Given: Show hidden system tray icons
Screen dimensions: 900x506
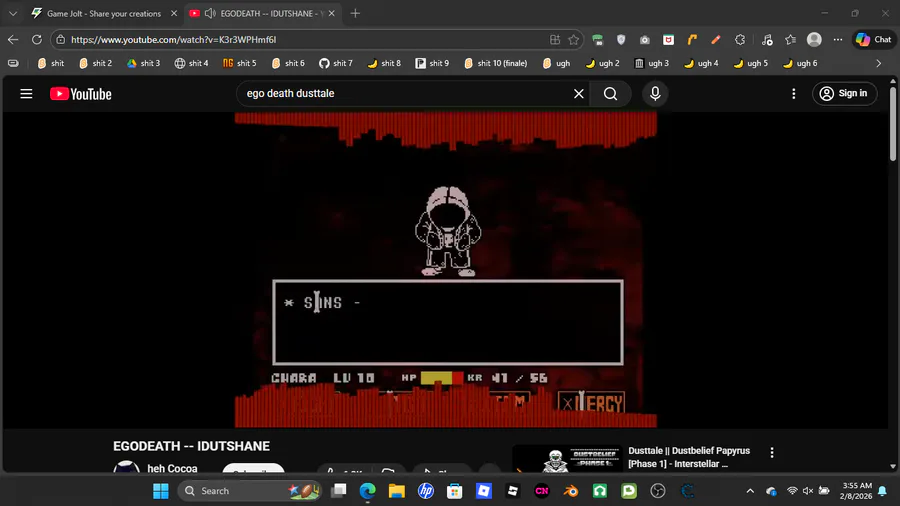Looking at the screenshot, I should tap(750, 491).
